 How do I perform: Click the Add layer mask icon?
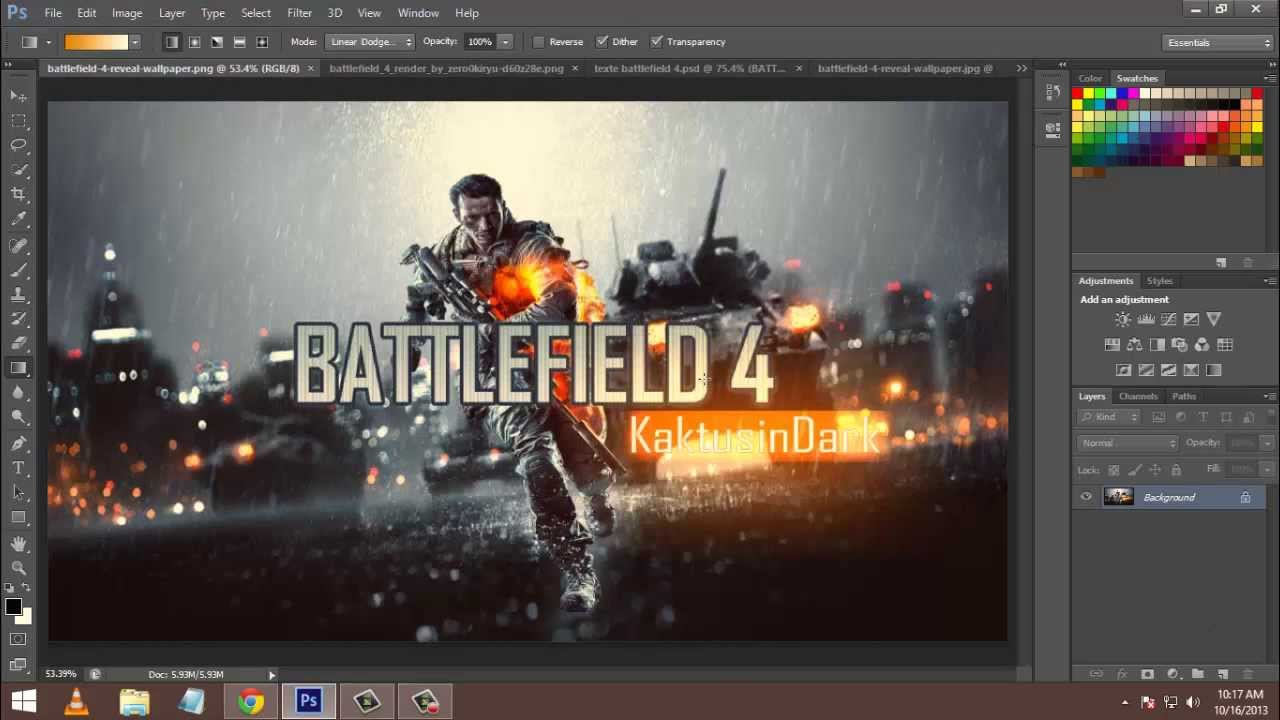pyautogui.click(x=1147, y=675)
